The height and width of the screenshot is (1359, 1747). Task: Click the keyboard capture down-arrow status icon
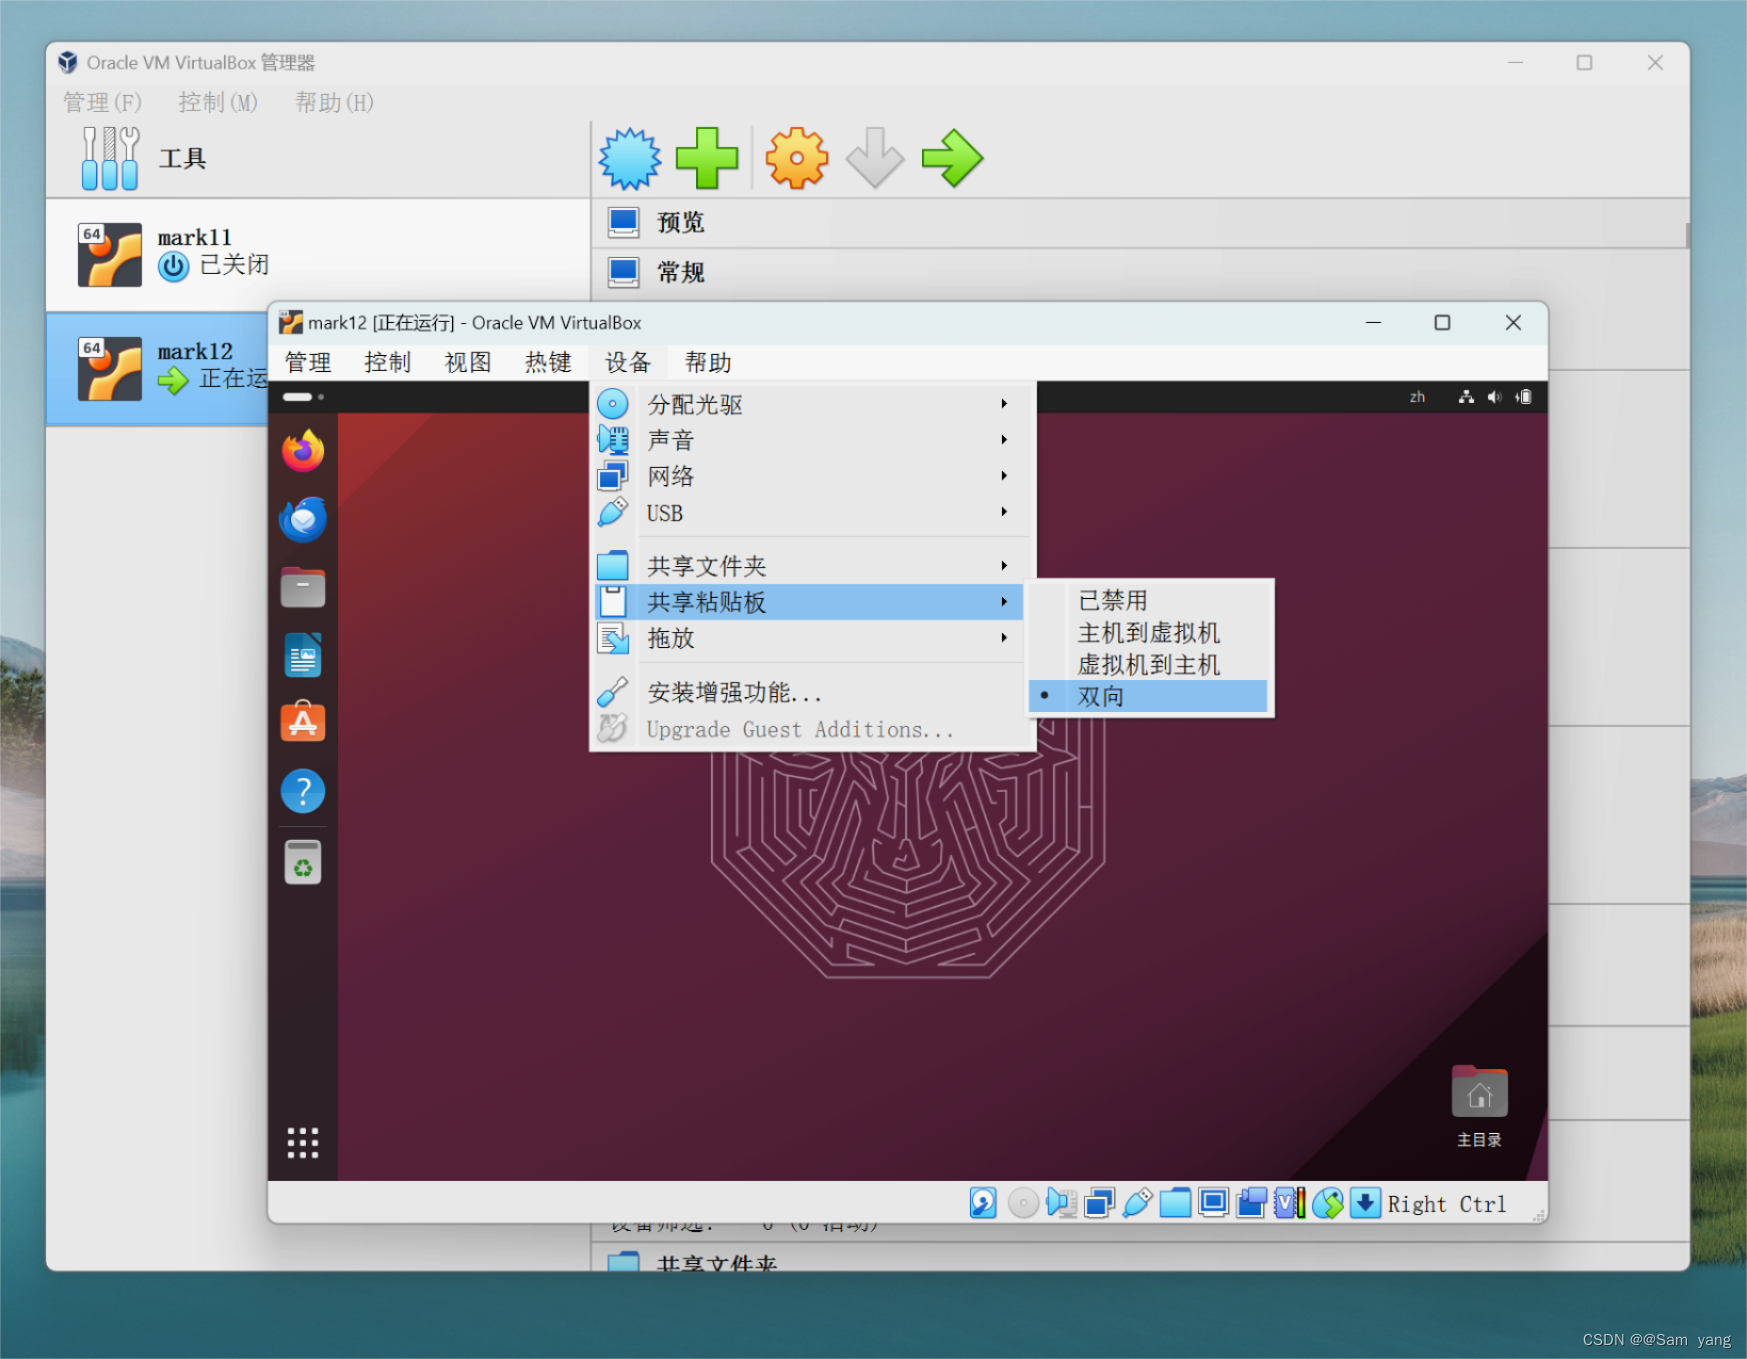1365,1203
